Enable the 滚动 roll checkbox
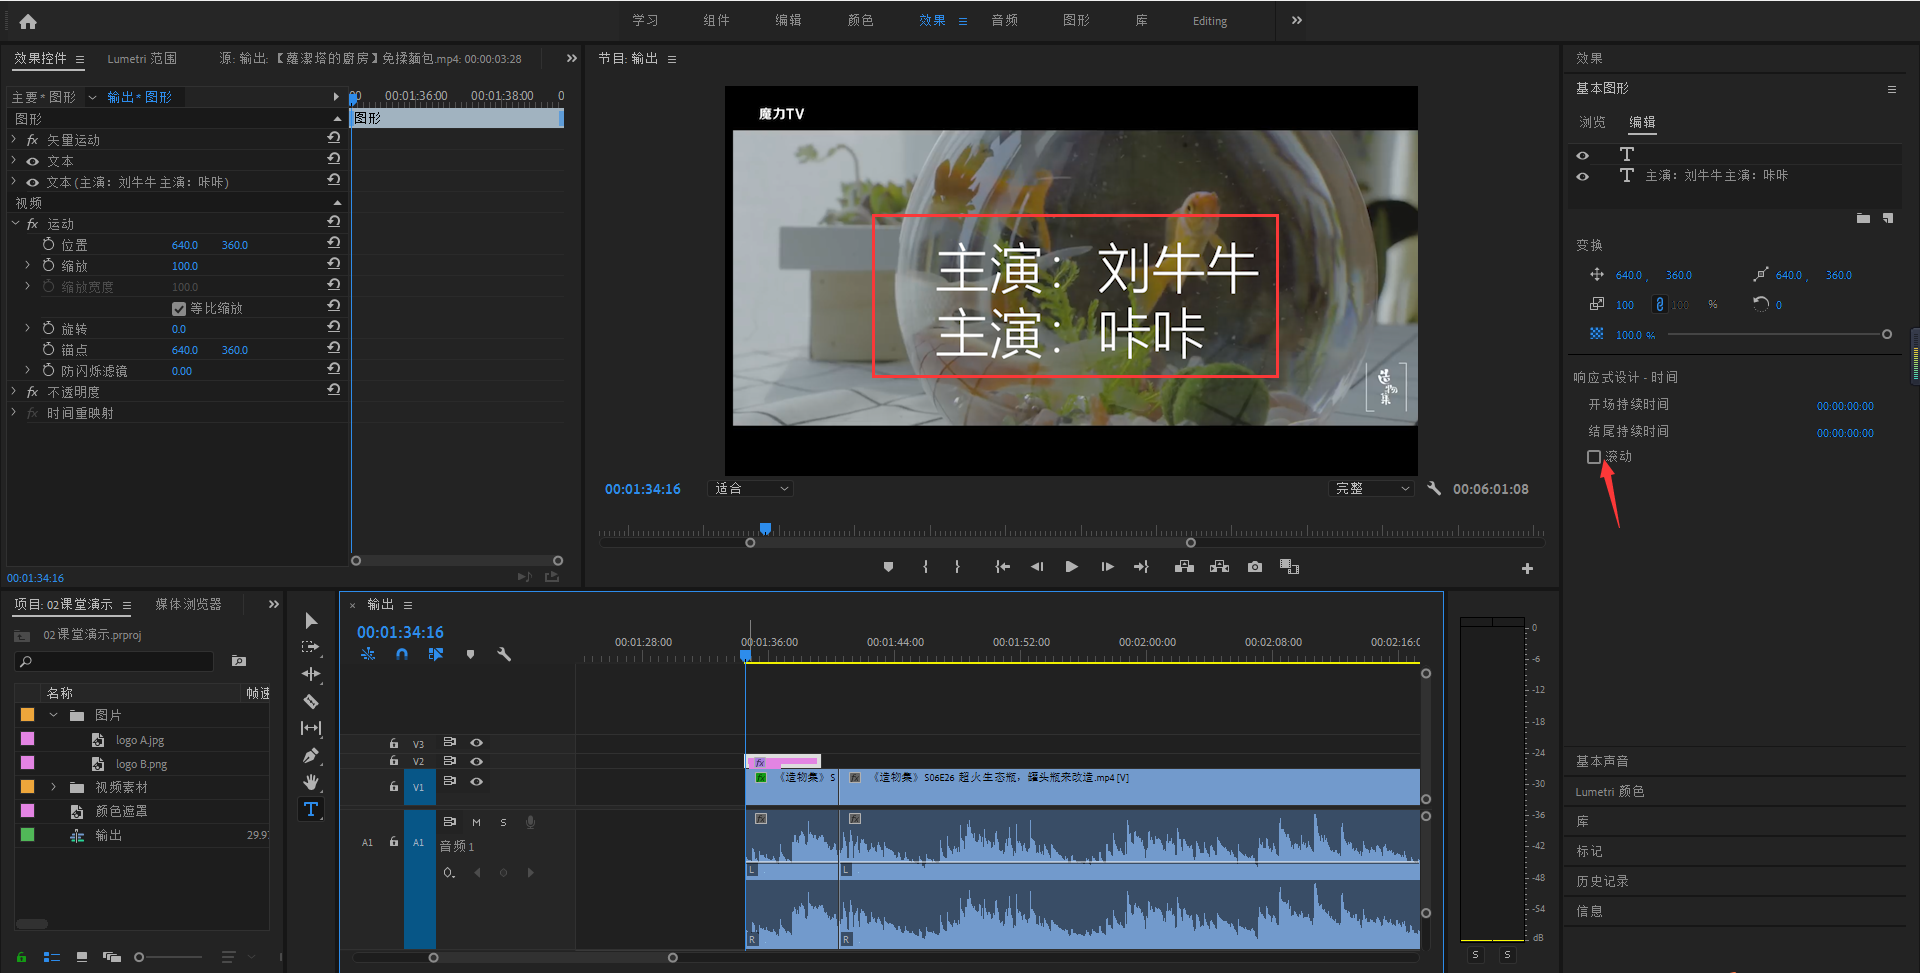This screenshot has height=973, width=1920. (1594, 457)
